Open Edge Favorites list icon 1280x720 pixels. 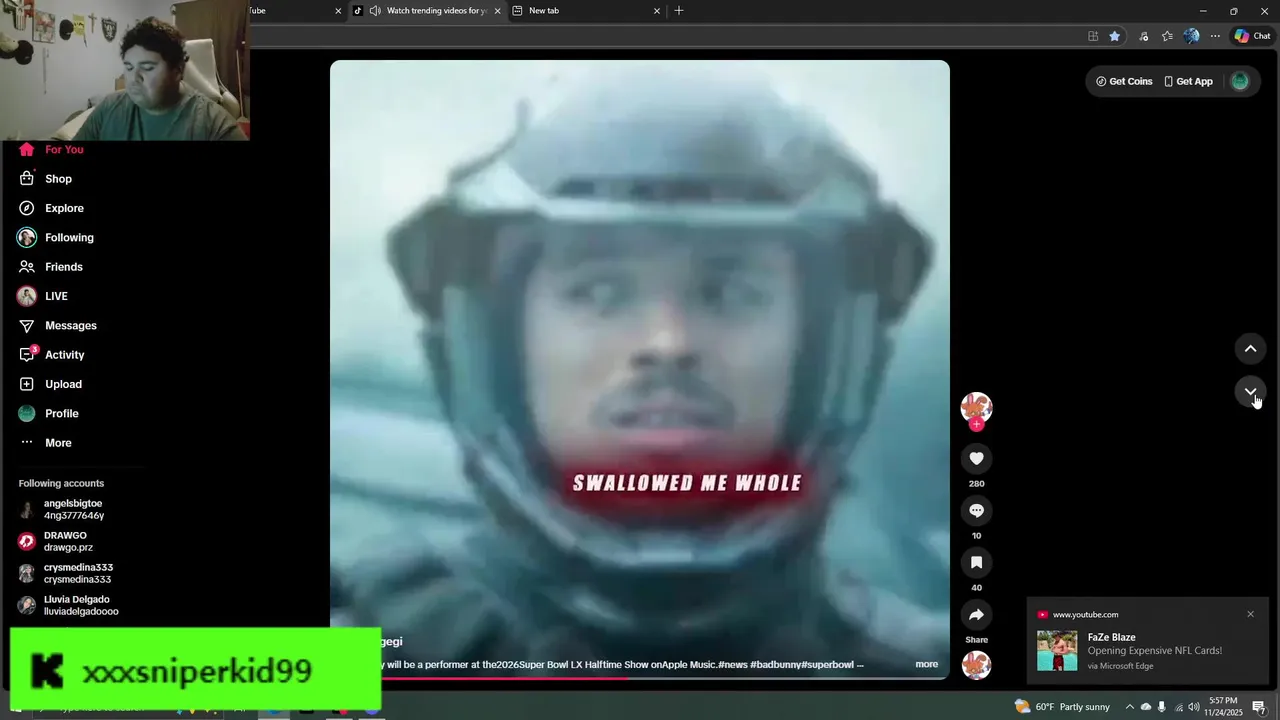[x=1167, y=36]
